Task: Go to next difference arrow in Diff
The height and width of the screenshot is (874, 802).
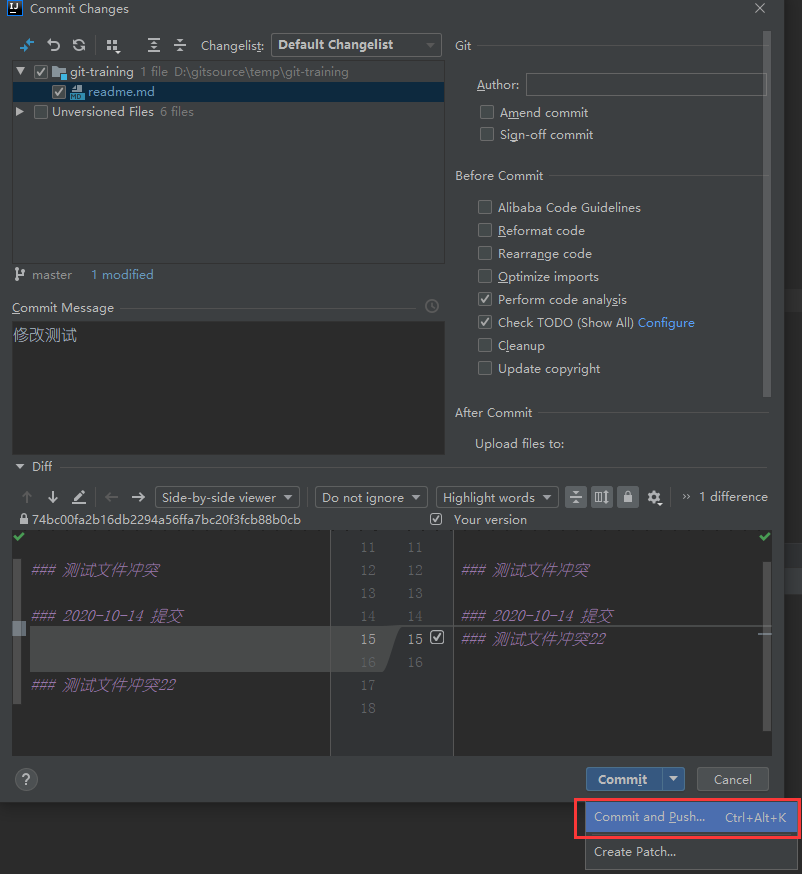Action: (x=53, y=497)
